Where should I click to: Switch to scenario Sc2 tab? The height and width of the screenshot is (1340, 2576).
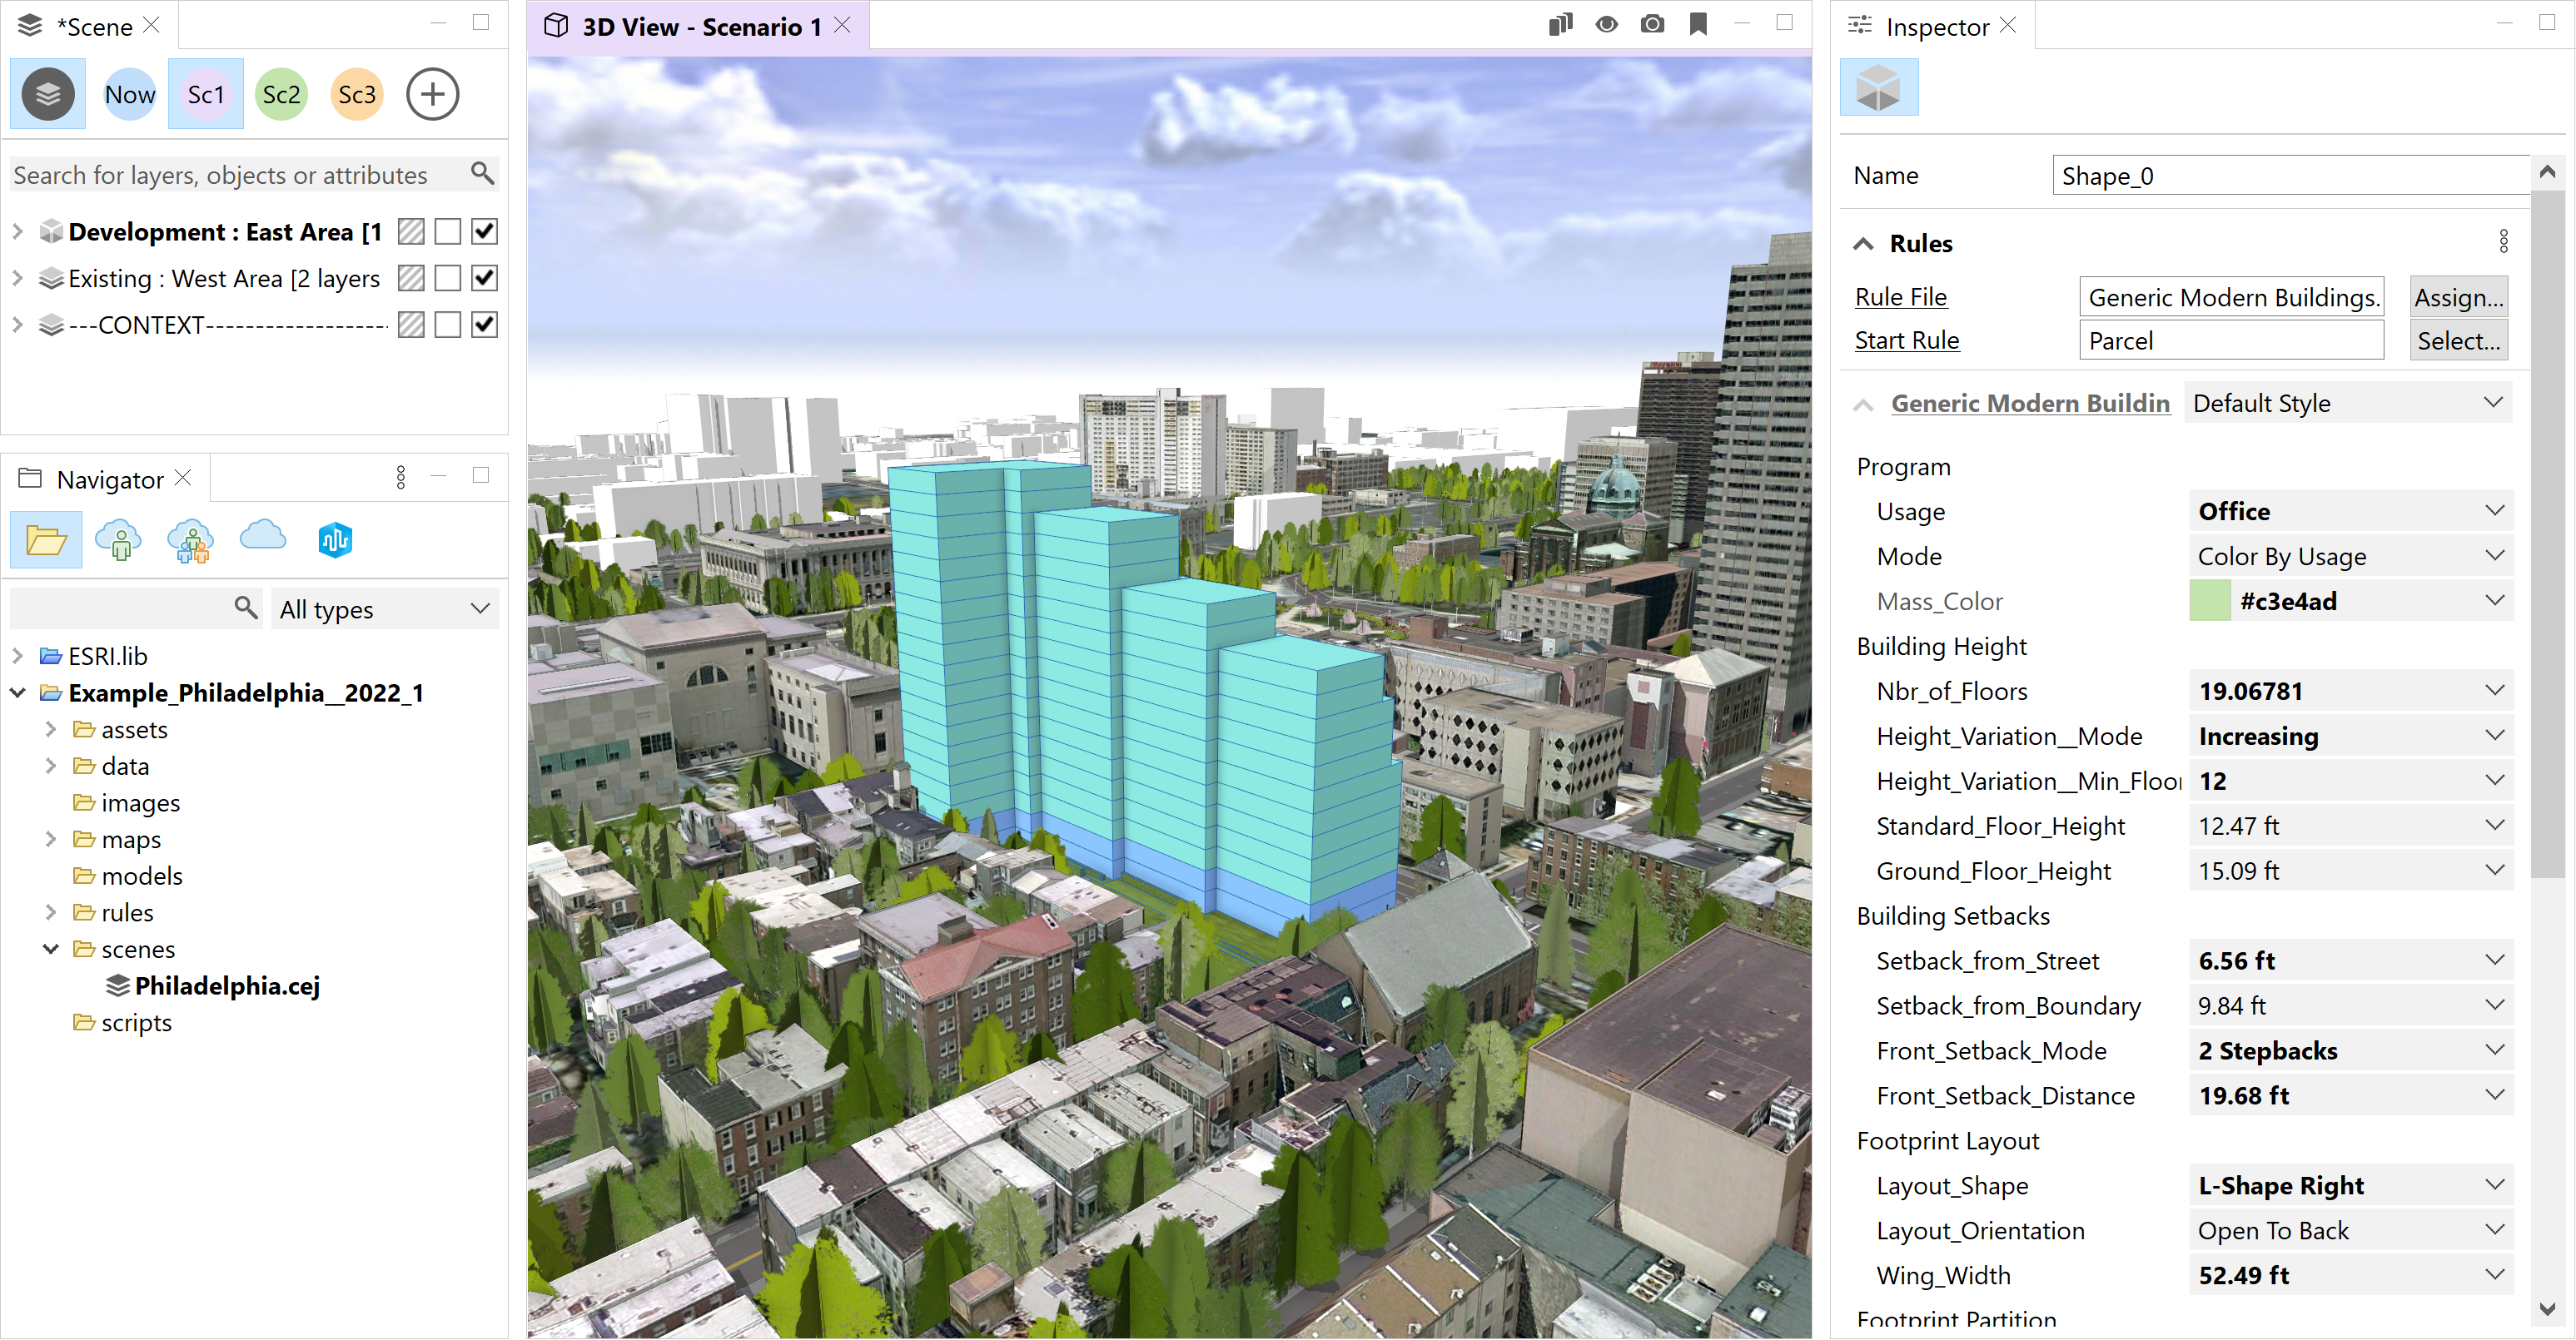281,95
